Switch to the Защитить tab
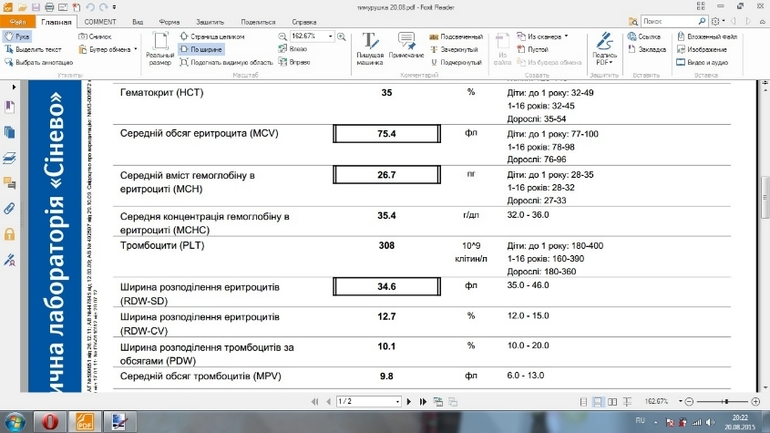770x433 pixels. [x=210, y=21]
